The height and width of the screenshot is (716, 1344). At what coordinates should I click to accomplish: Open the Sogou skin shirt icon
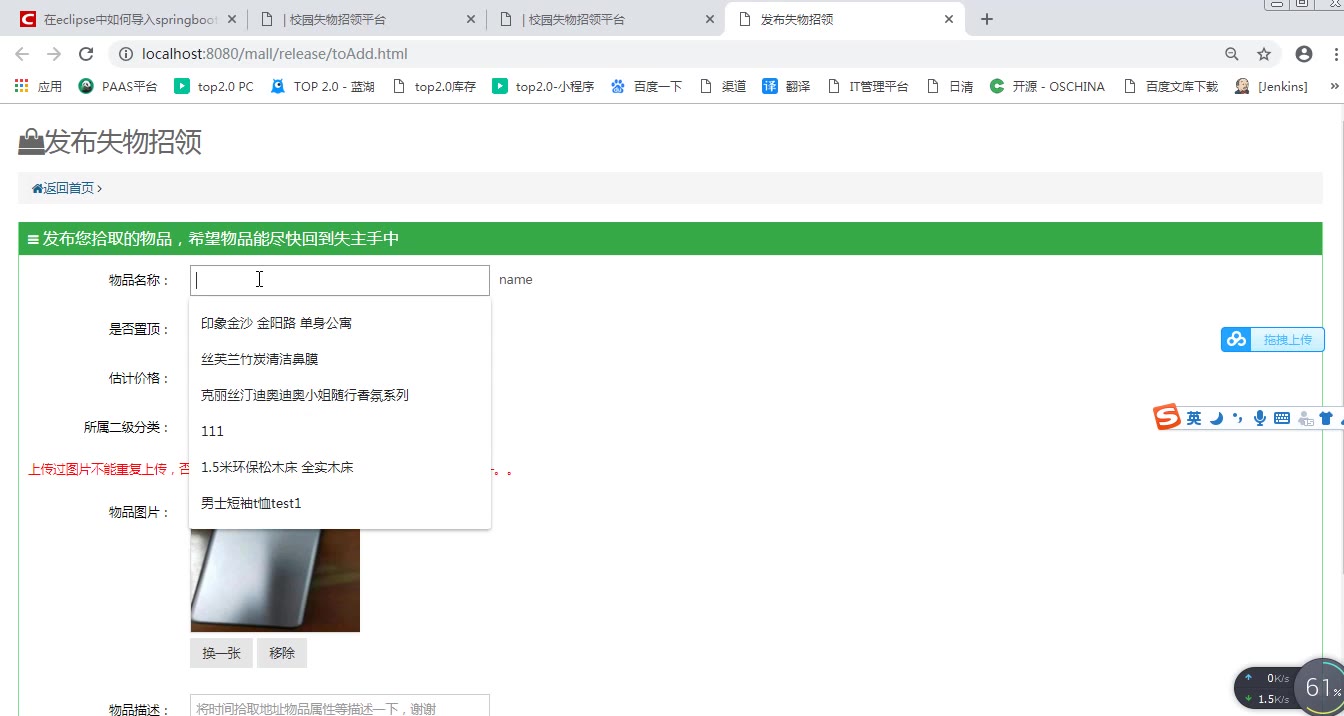point(1326,419)
